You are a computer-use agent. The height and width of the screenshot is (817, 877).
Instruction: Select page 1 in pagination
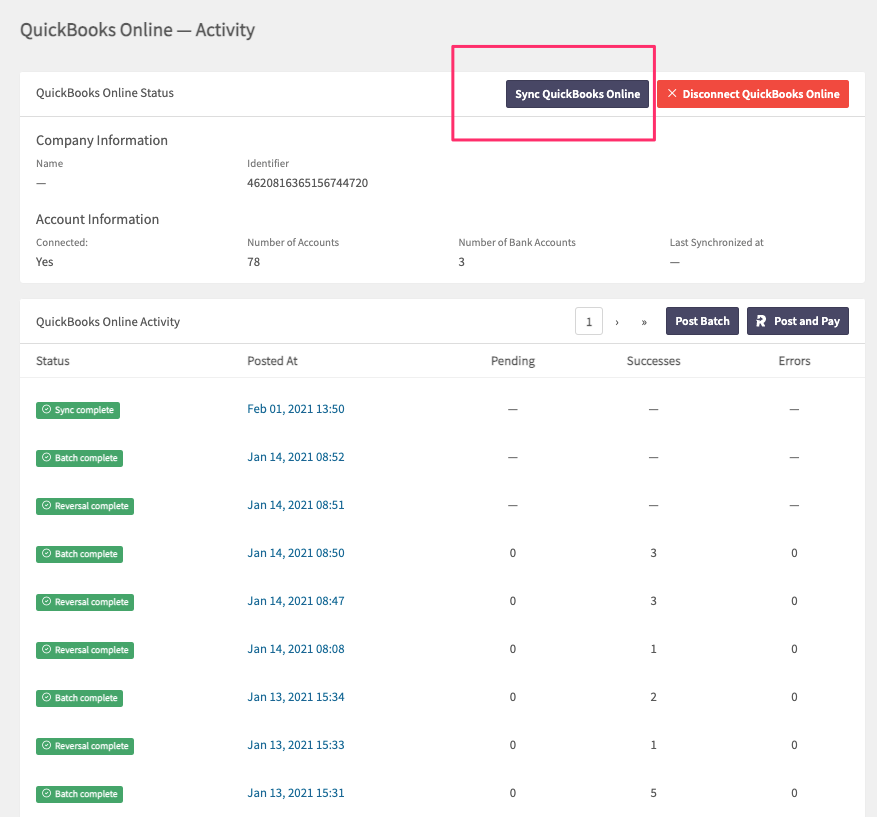pyautogui.click(x=588, y=321)
